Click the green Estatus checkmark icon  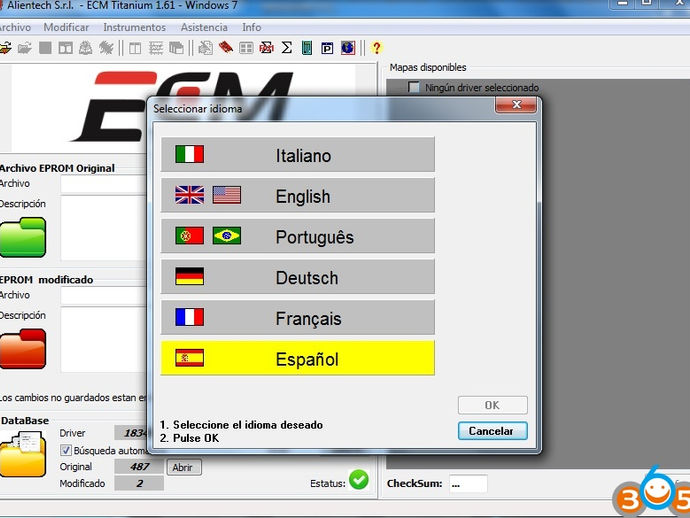pos(359,480)
